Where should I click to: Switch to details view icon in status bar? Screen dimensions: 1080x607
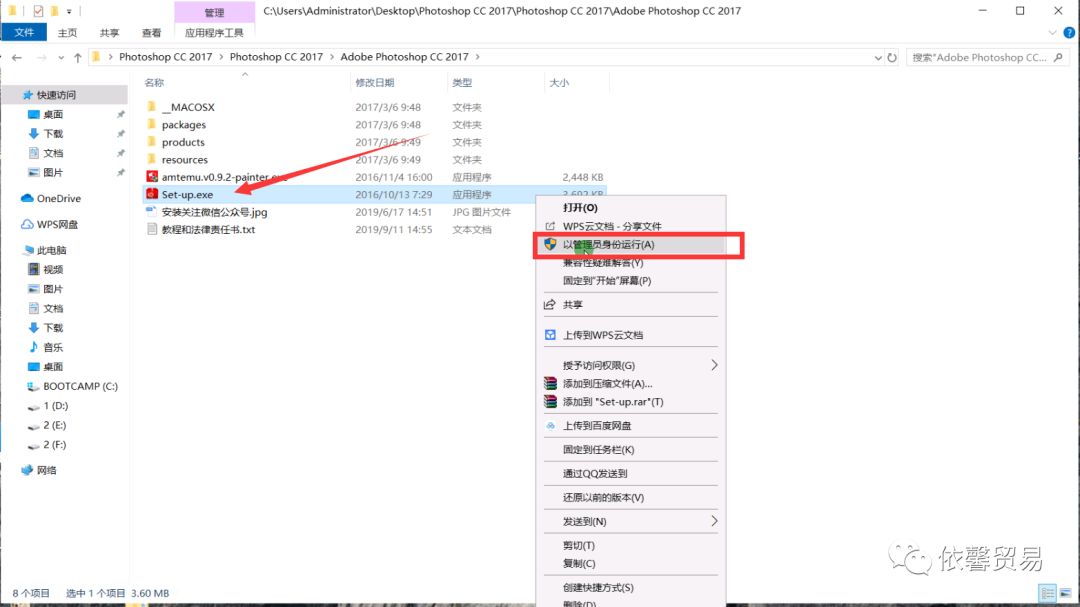coord(1047,593)
